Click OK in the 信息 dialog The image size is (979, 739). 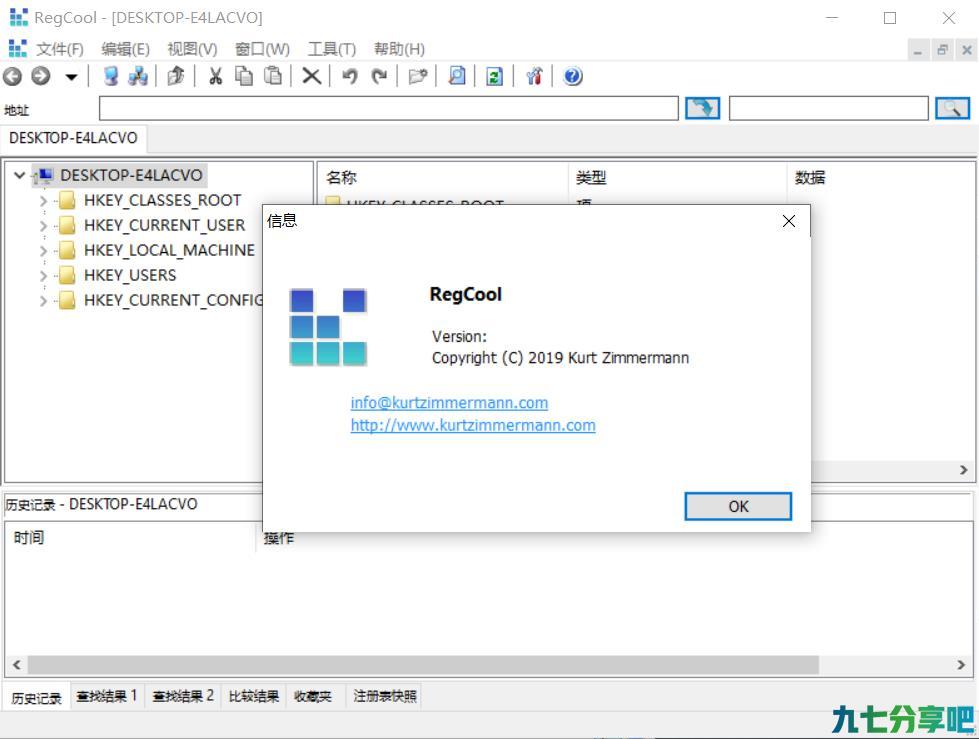738,506
